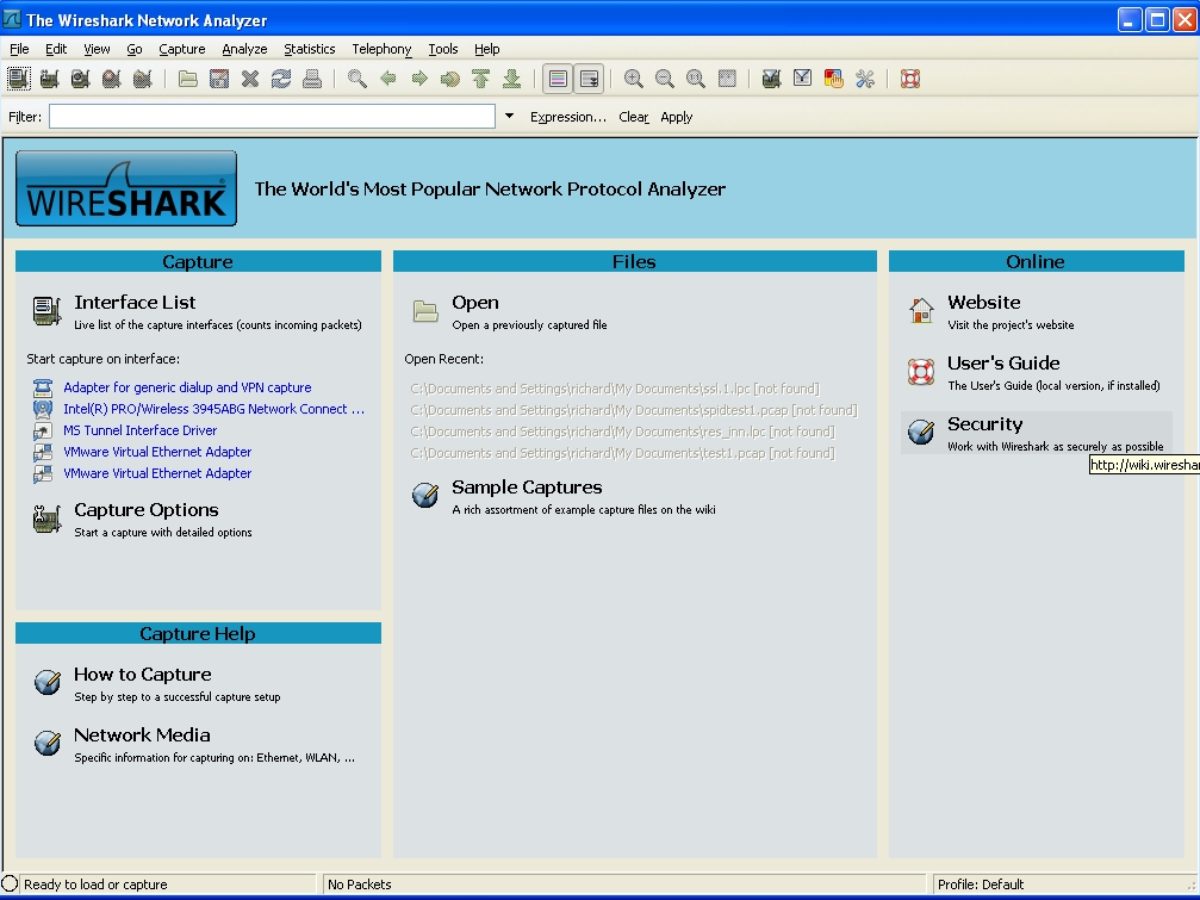Restart the live capture toolbar icon
This screenshot has height=900, width=1200.
click(142, 79)
